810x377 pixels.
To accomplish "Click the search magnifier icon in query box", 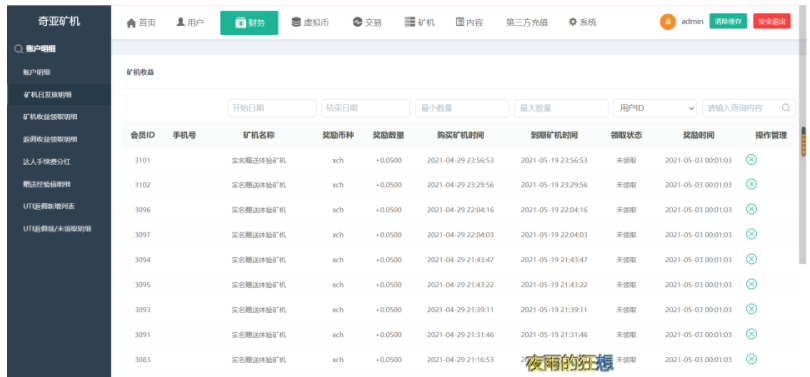I will [786, 108].
